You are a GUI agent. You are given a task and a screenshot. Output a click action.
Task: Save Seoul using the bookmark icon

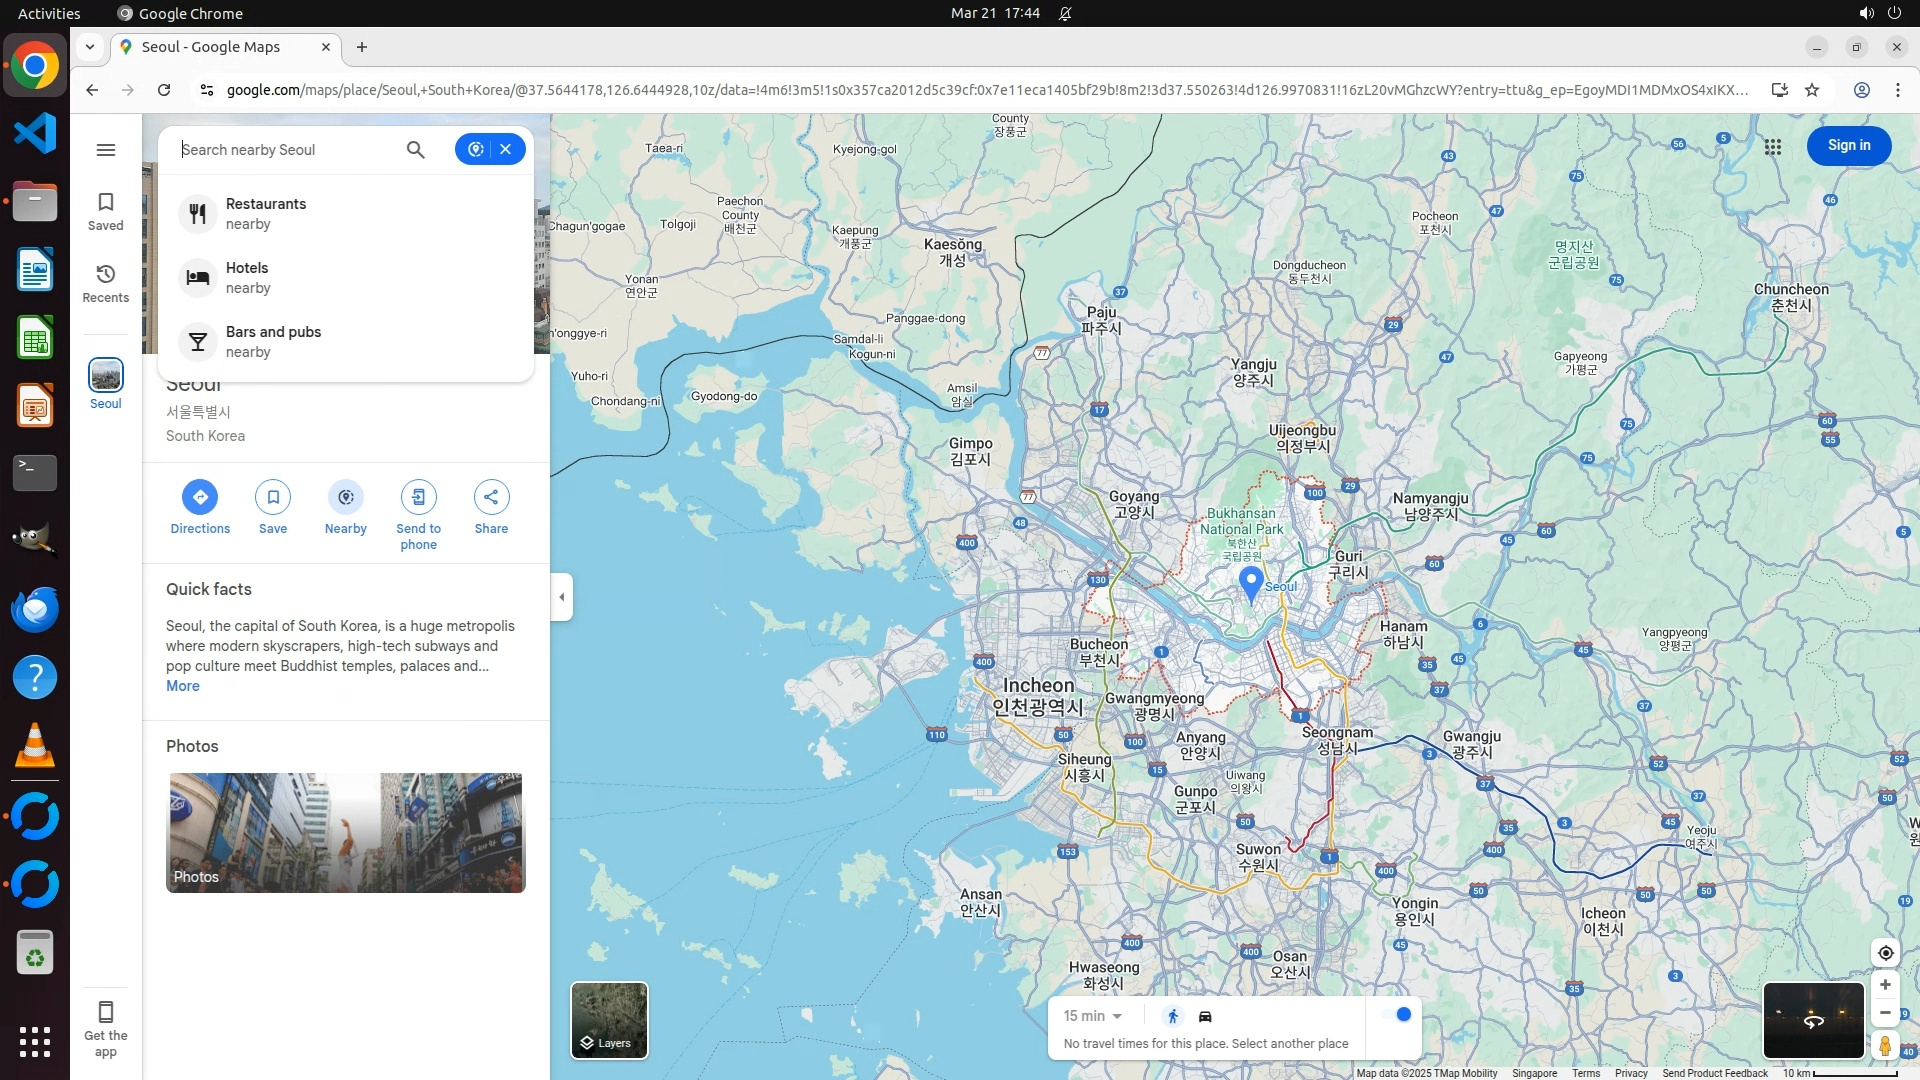[x=273, y=497]
